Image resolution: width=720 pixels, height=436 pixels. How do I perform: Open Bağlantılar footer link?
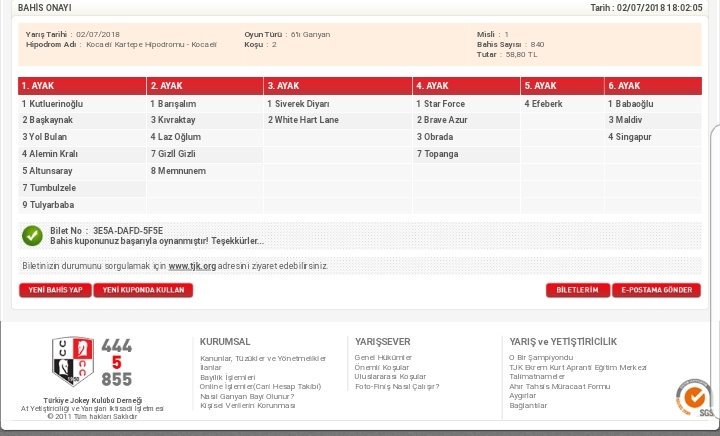528,405
